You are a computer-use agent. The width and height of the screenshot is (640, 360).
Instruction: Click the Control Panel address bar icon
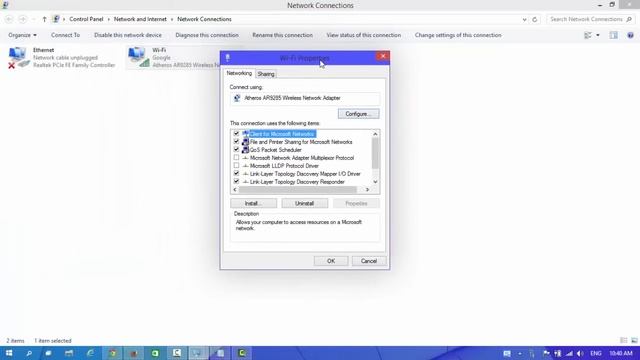[x=56, y=19]
